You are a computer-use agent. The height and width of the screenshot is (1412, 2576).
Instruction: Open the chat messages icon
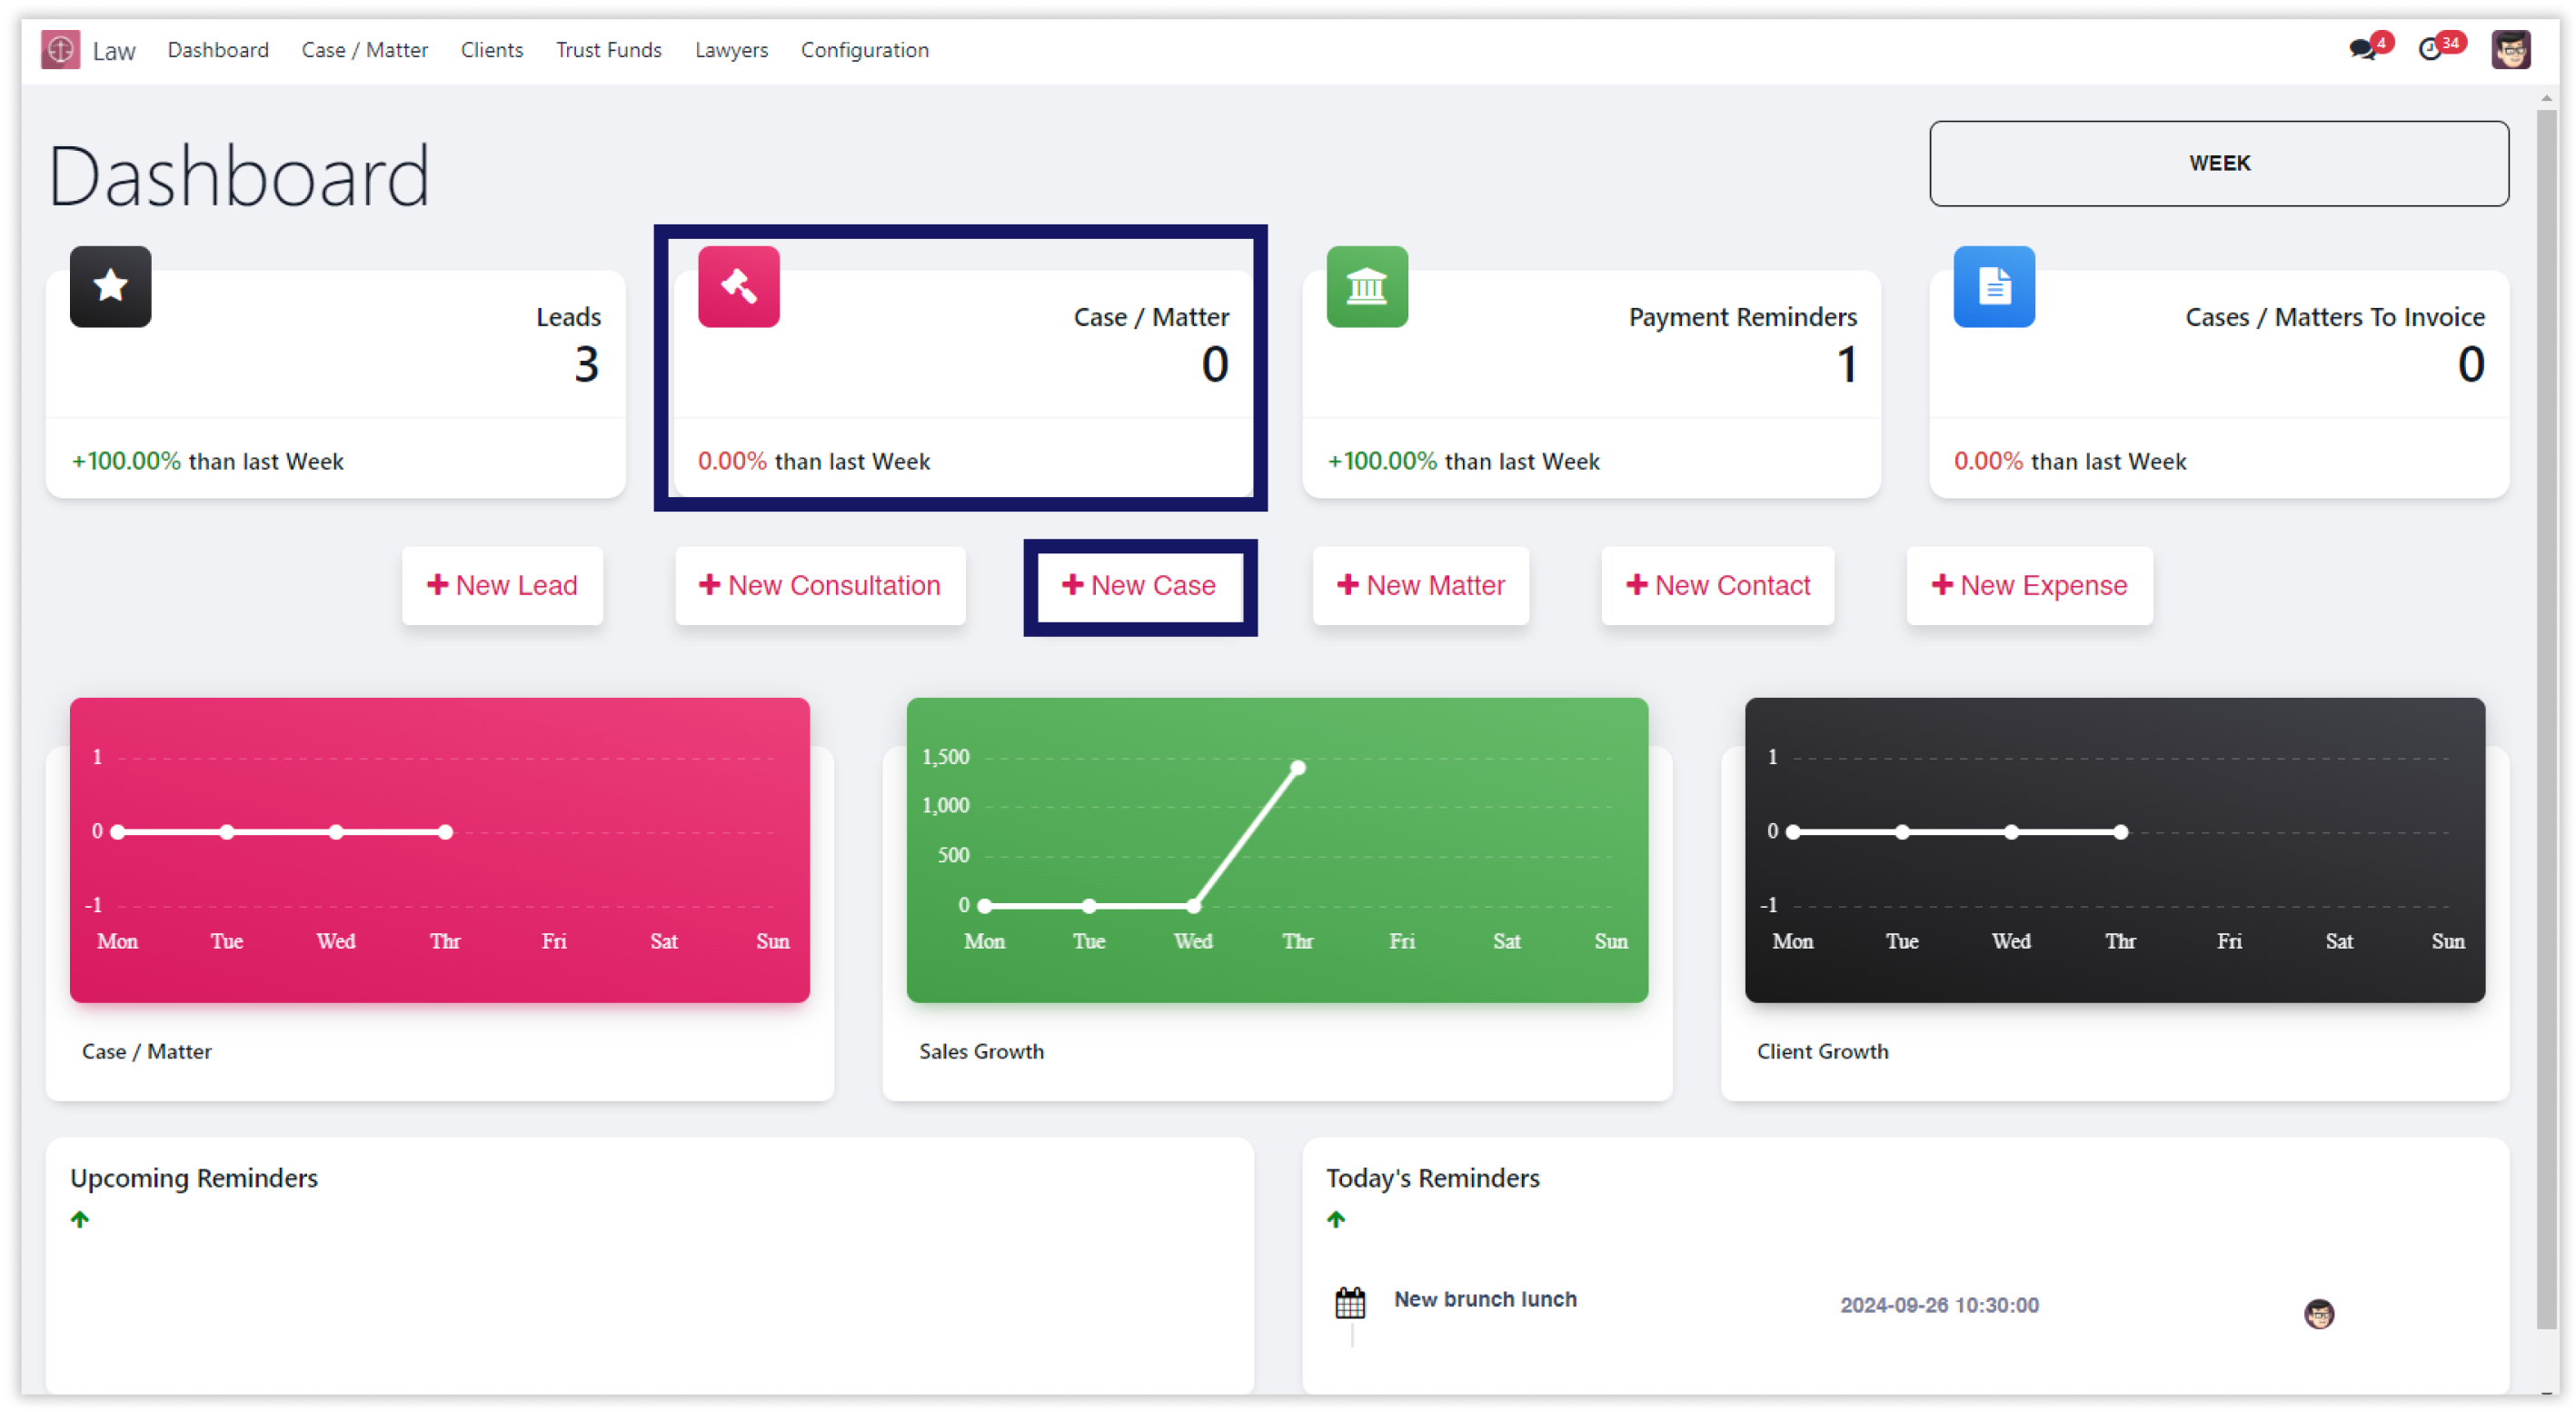pyautogui.click(x=2362, y=49)
